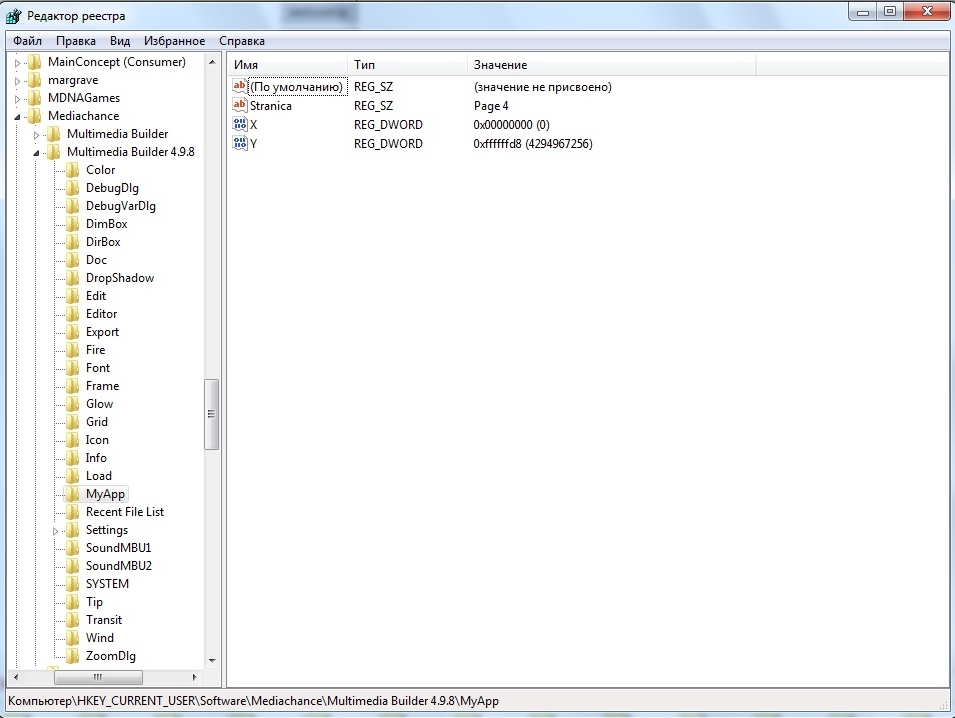Select the Icon key label
This screenshot has height=718, width=955.
pyautogui.click(x=97, y=440)
